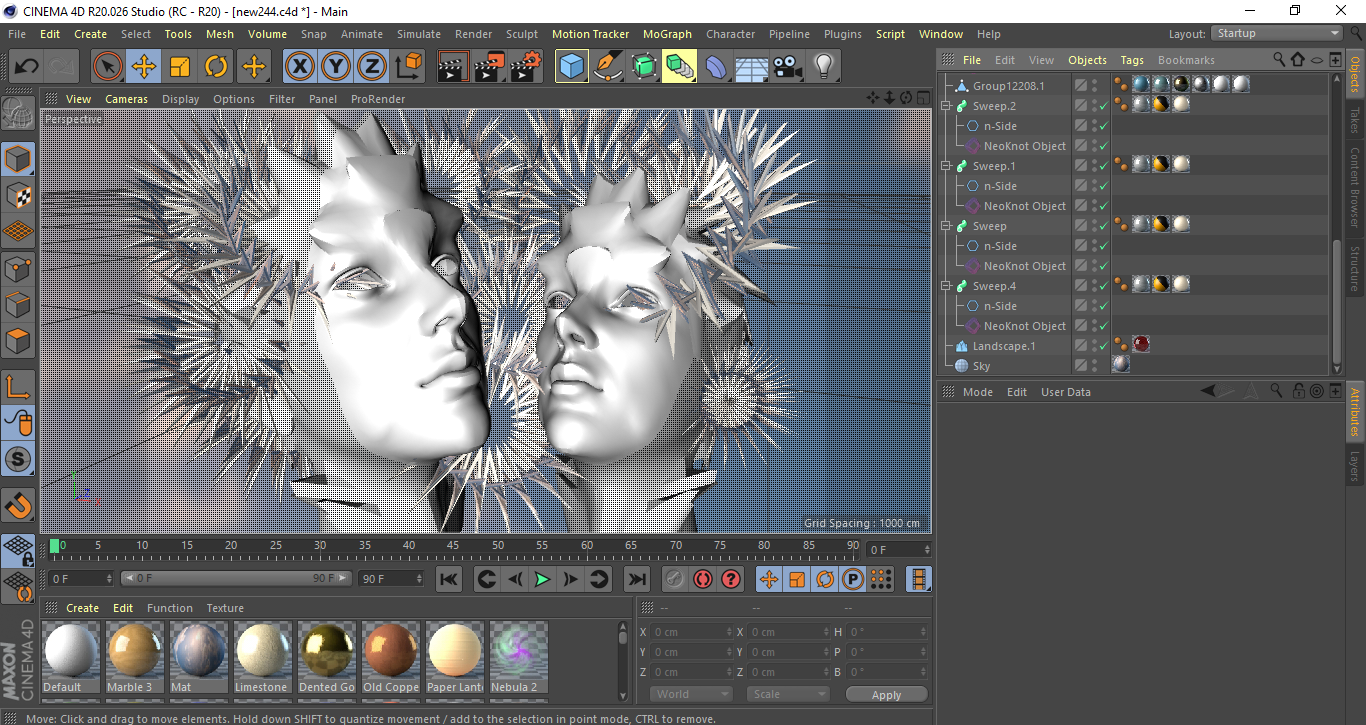
Task: Enable Autokeying button
Action: [703, 579]
